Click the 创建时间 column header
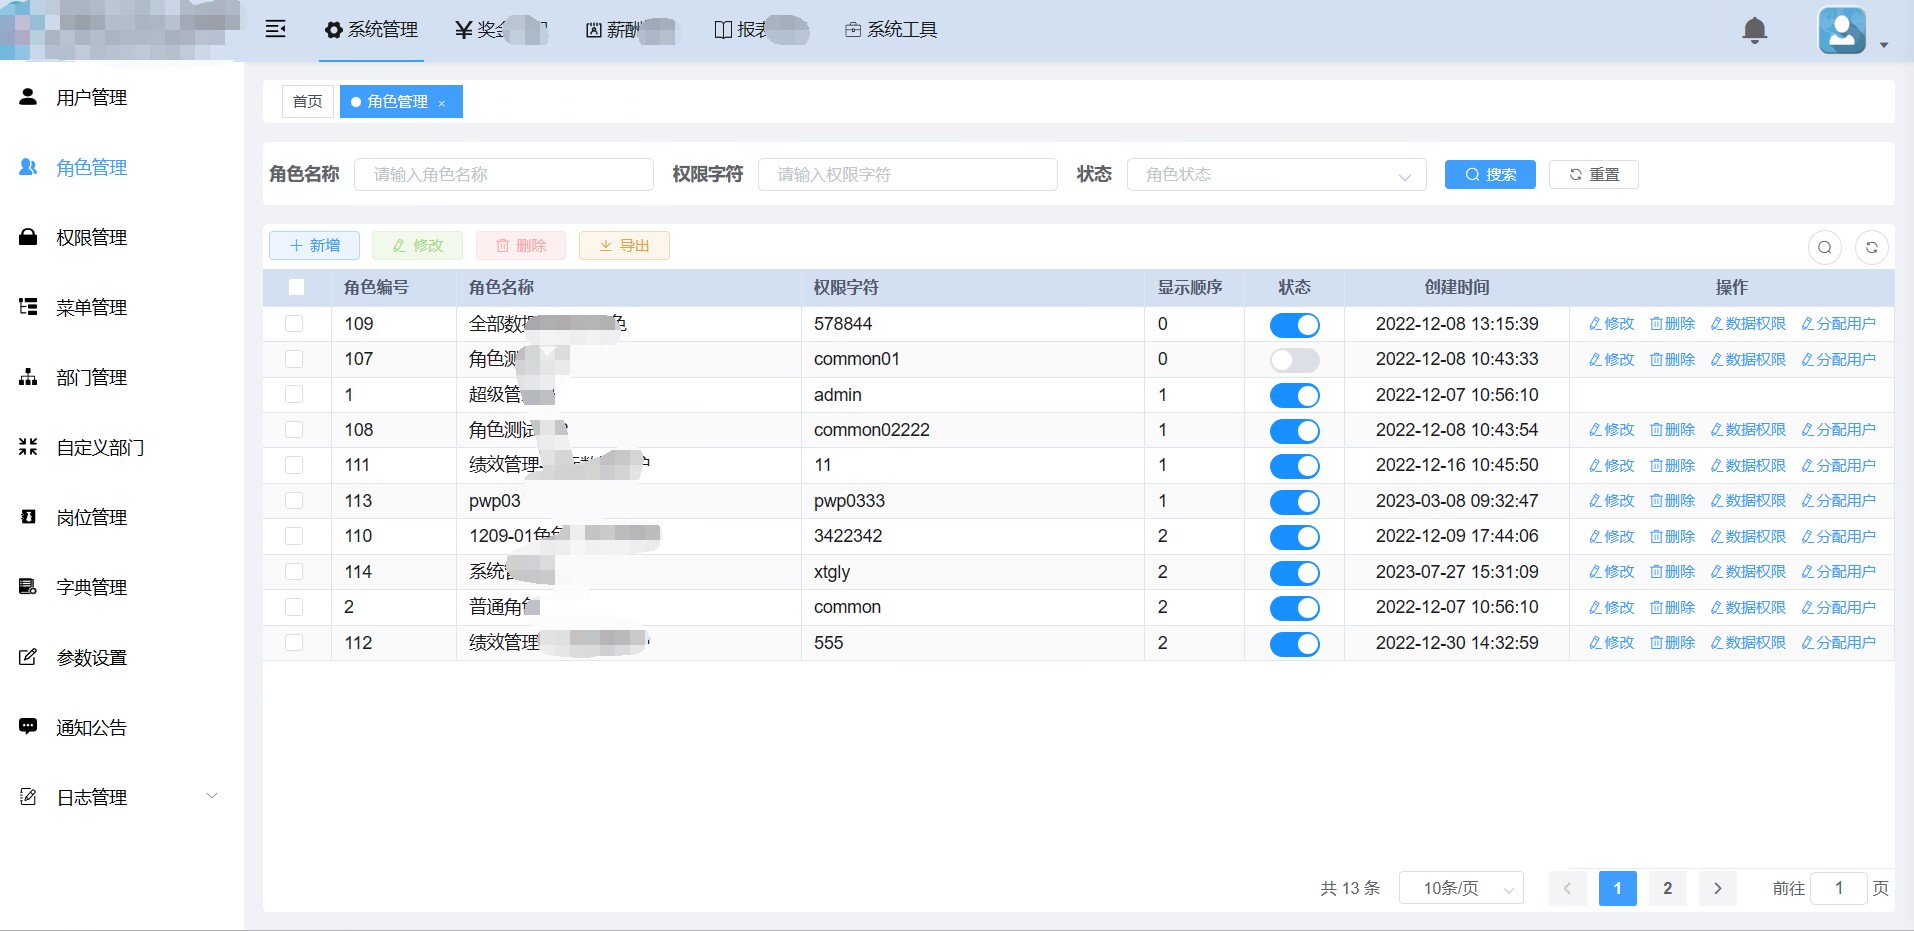1914x931 pixels. 1457,288
